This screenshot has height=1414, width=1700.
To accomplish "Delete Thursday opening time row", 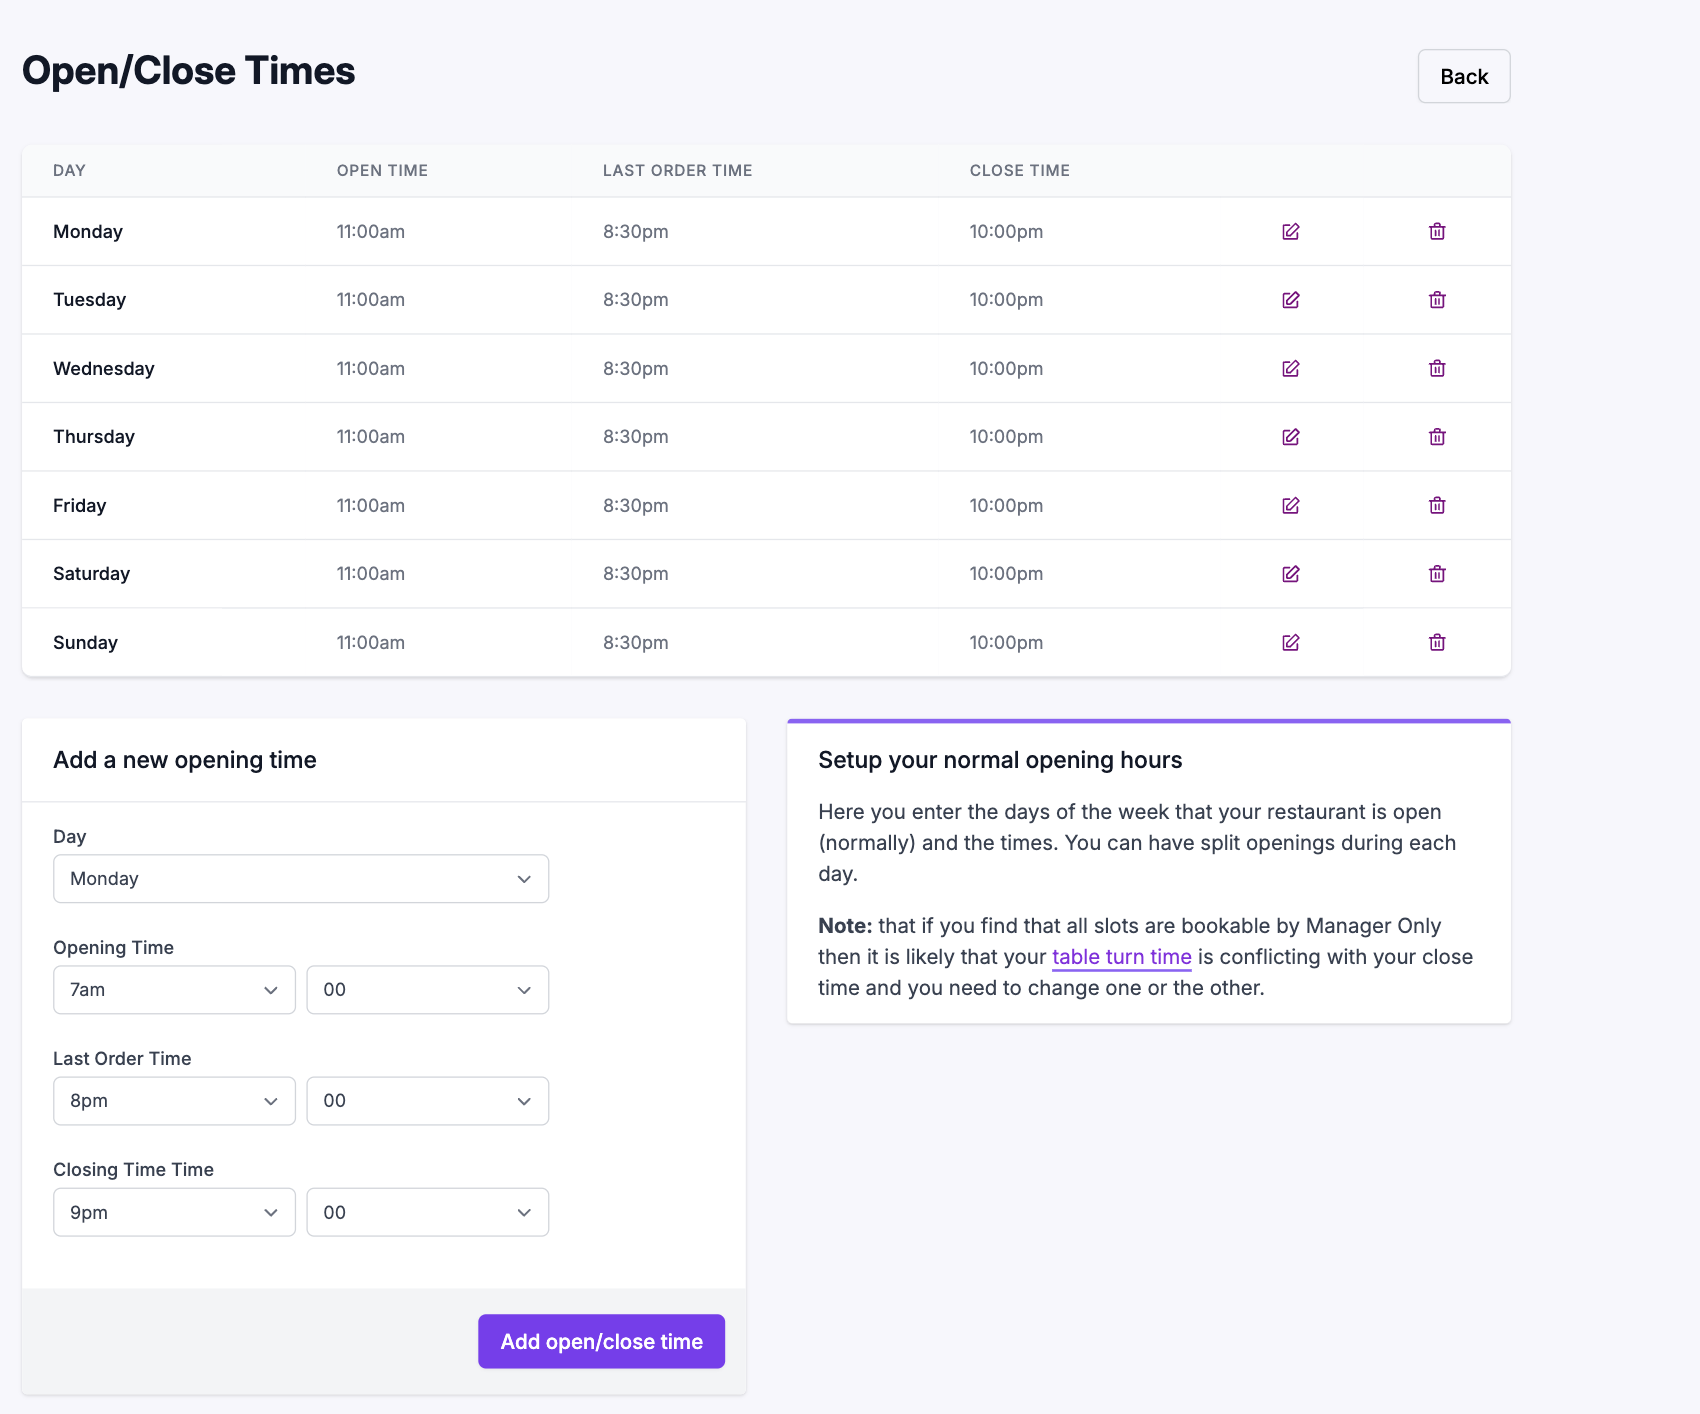I will 1437,437.
